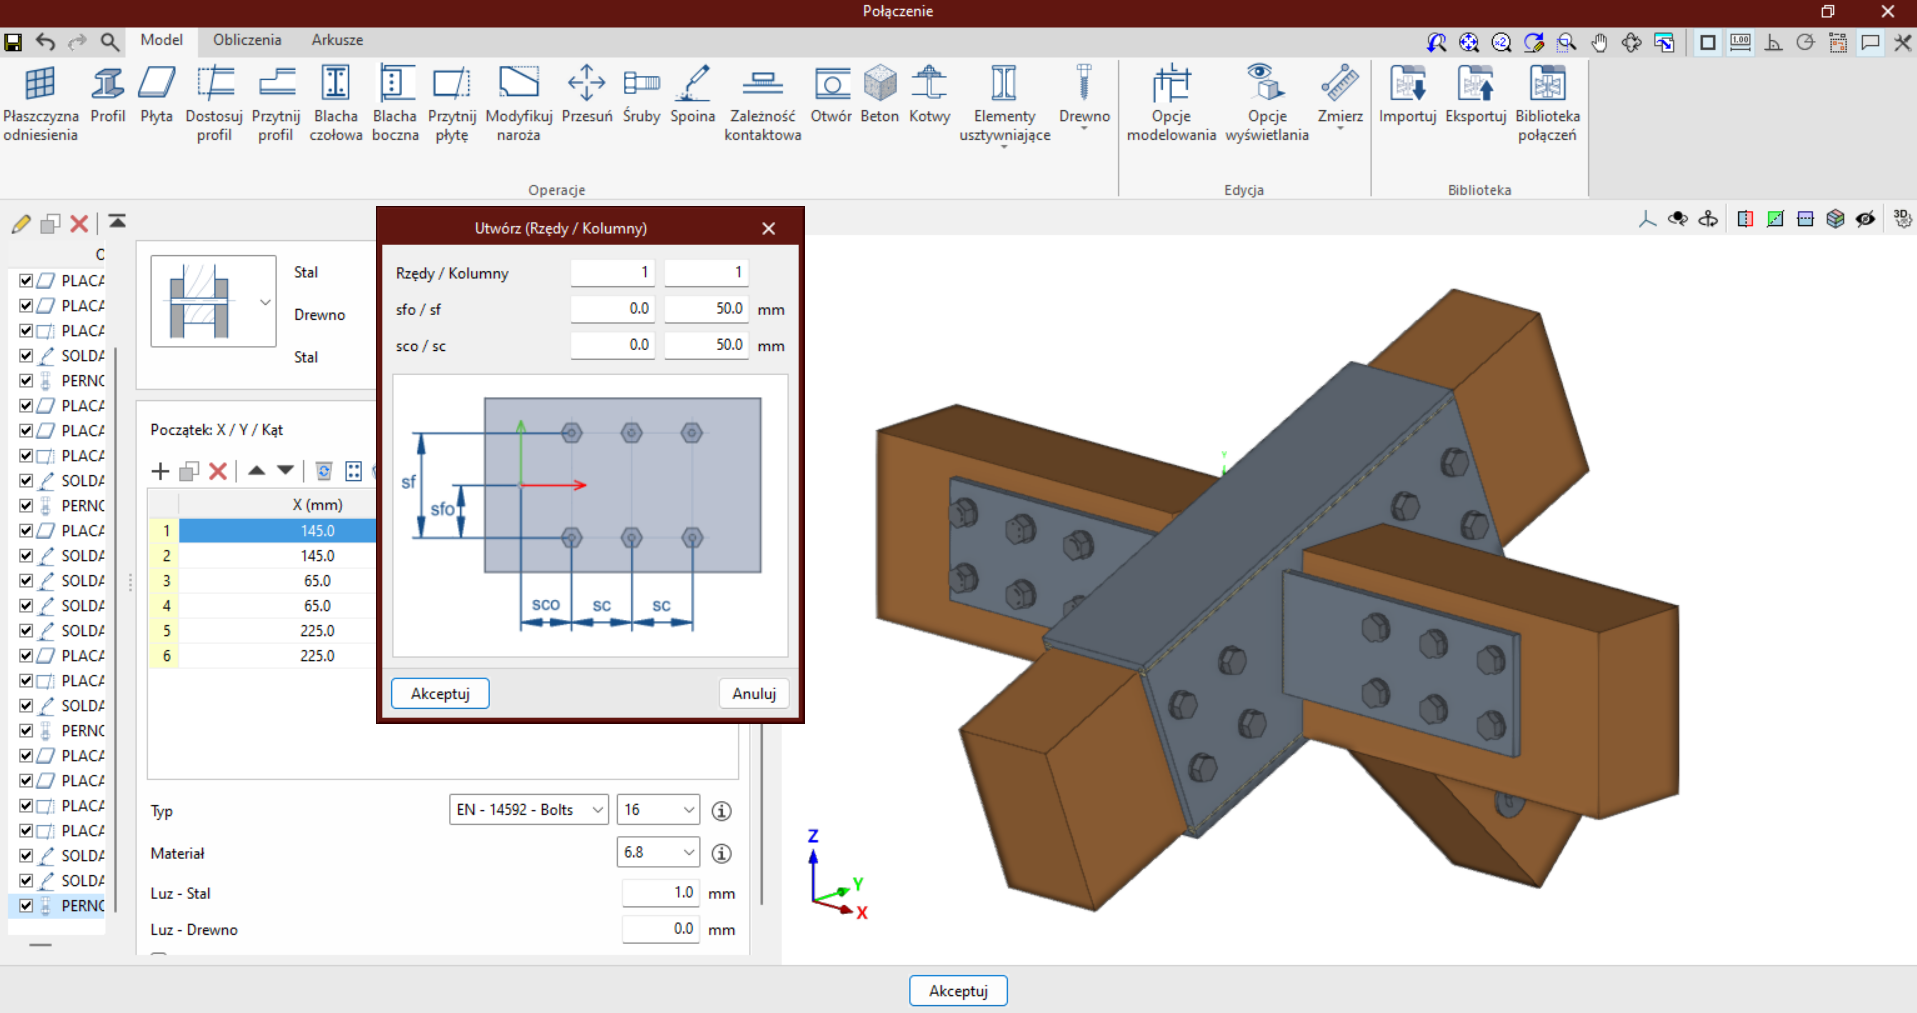Open the Arkusze tab
Viewport: 1917px width, 1013px height.
[x=337, y=40]
